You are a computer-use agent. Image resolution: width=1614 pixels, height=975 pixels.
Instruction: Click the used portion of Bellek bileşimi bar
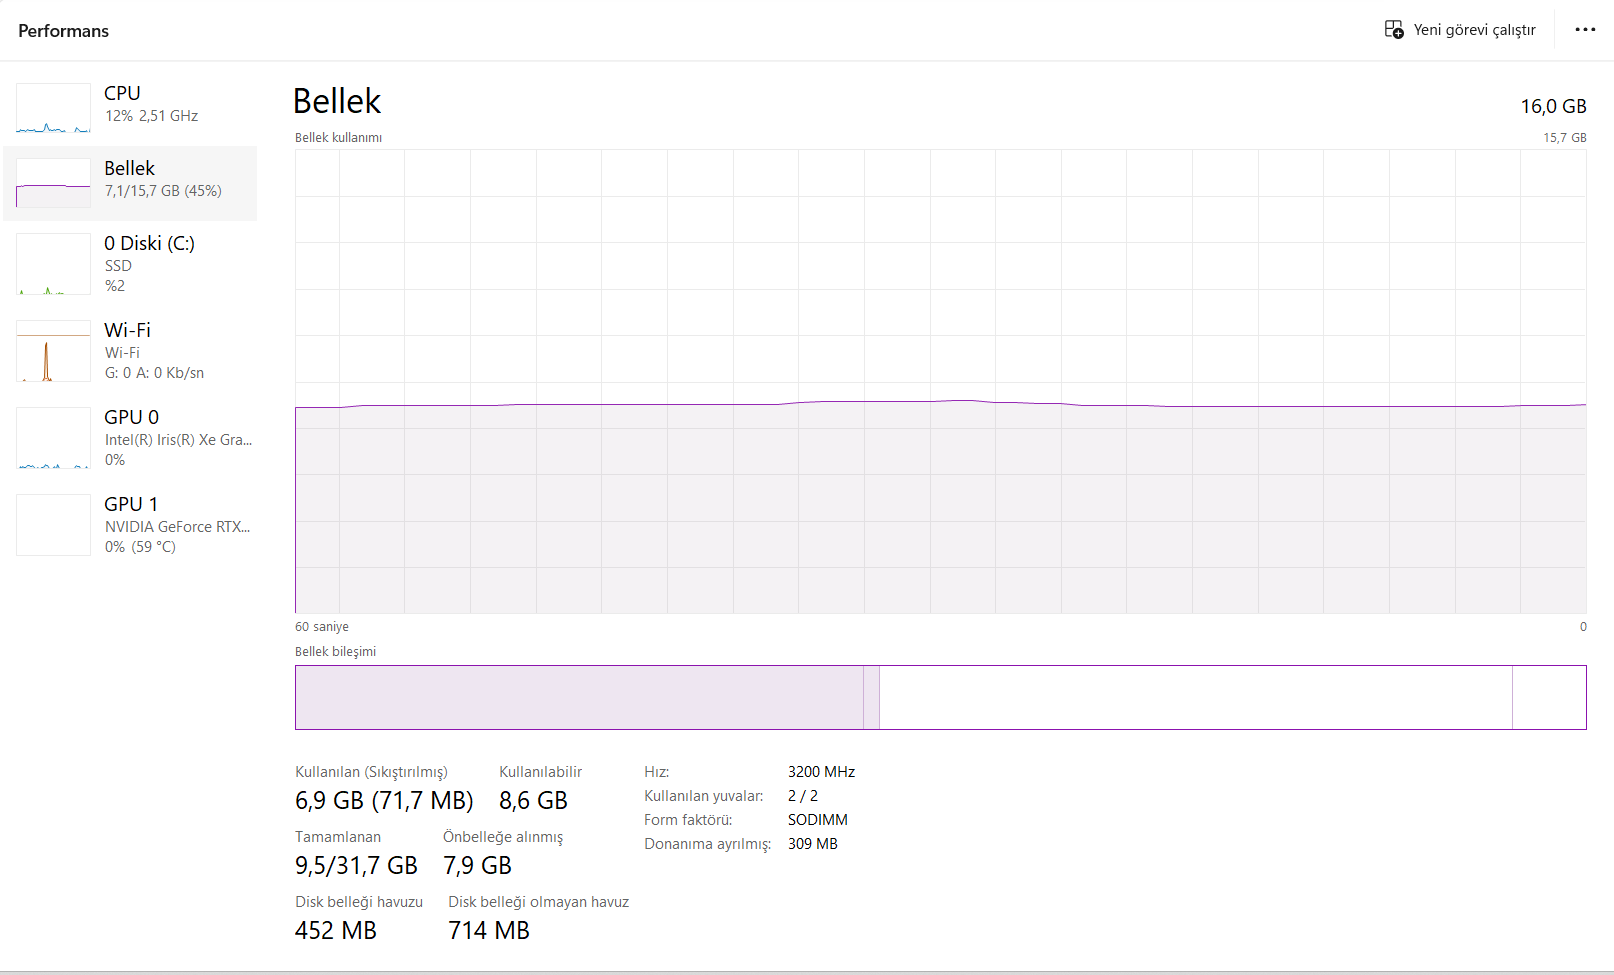578,697
